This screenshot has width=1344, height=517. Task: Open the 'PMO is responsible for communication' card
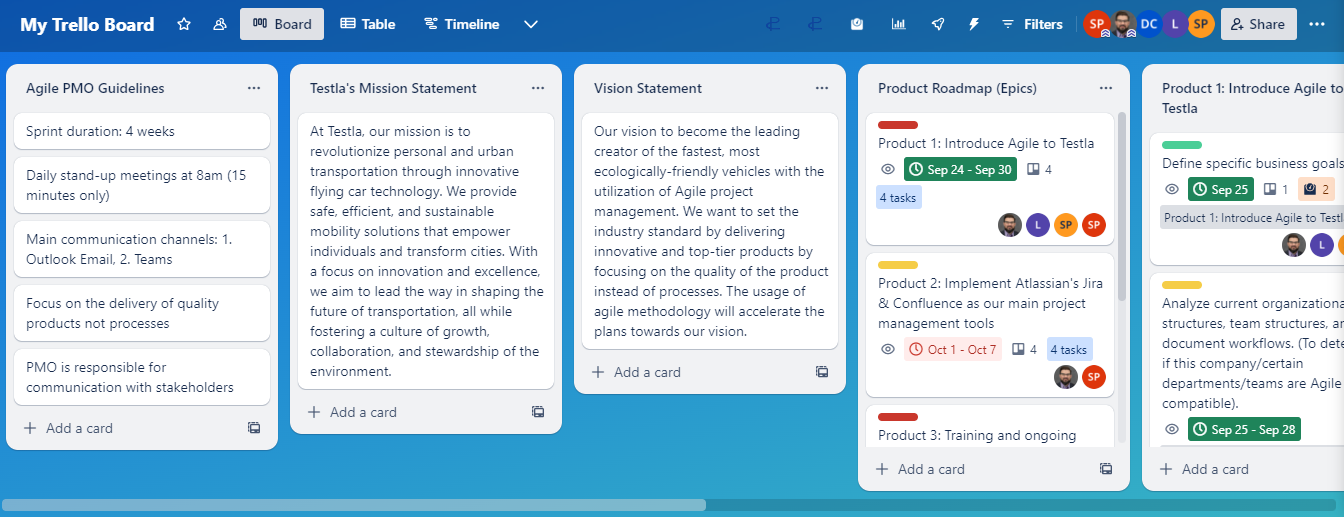[142, 377]
